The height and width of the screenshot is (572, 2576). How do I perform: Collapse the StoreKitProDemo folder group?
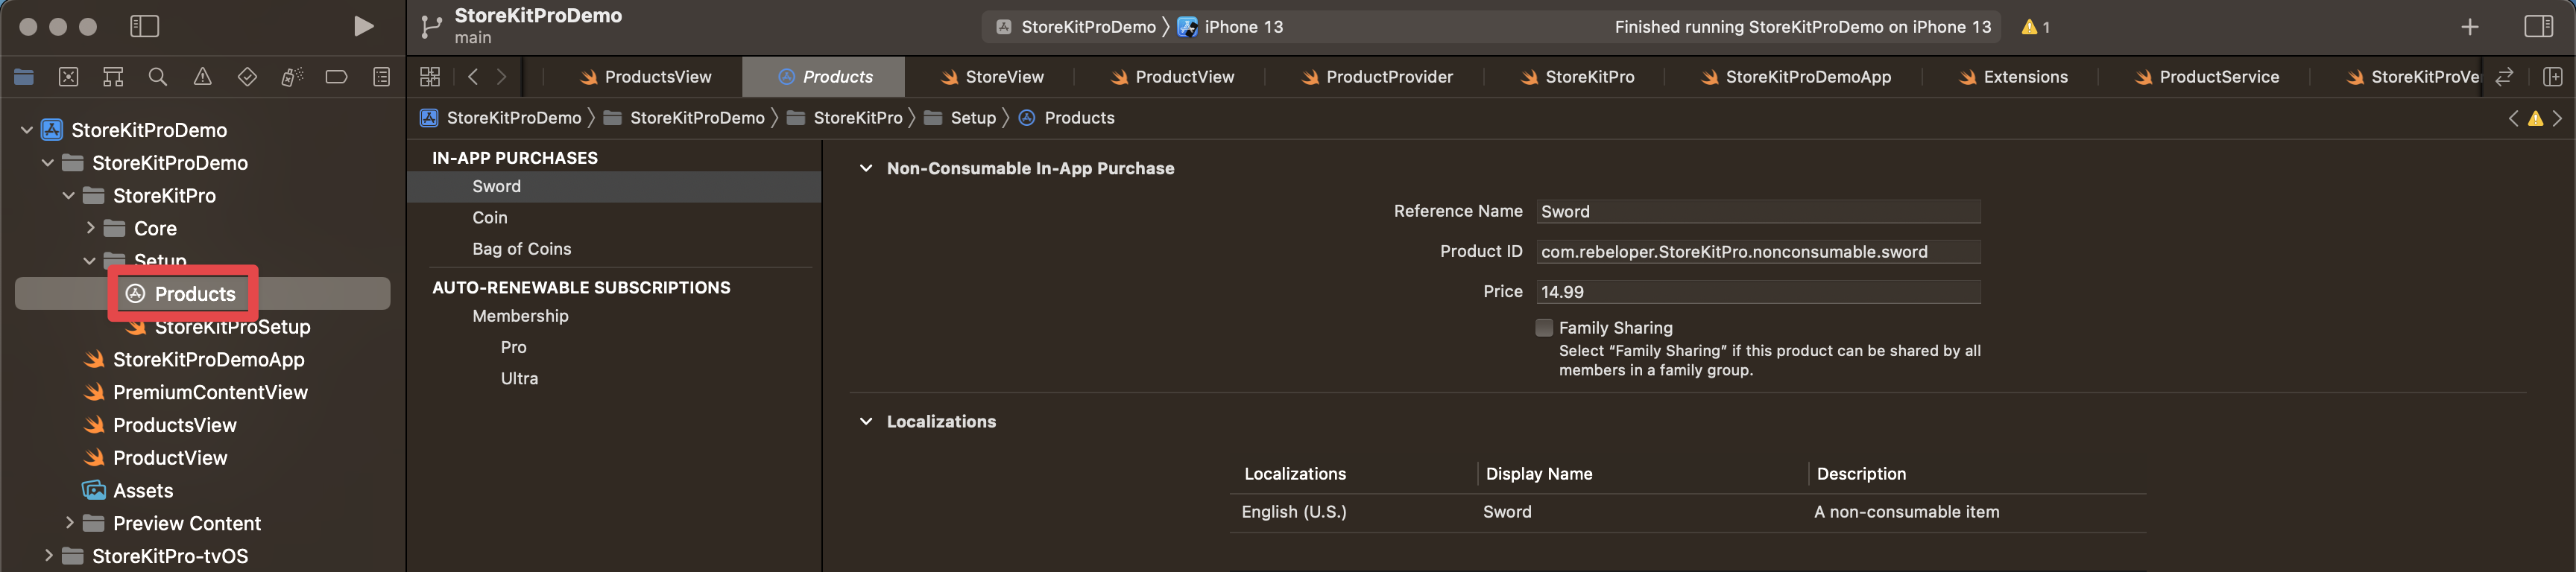[x=48, y=163]
